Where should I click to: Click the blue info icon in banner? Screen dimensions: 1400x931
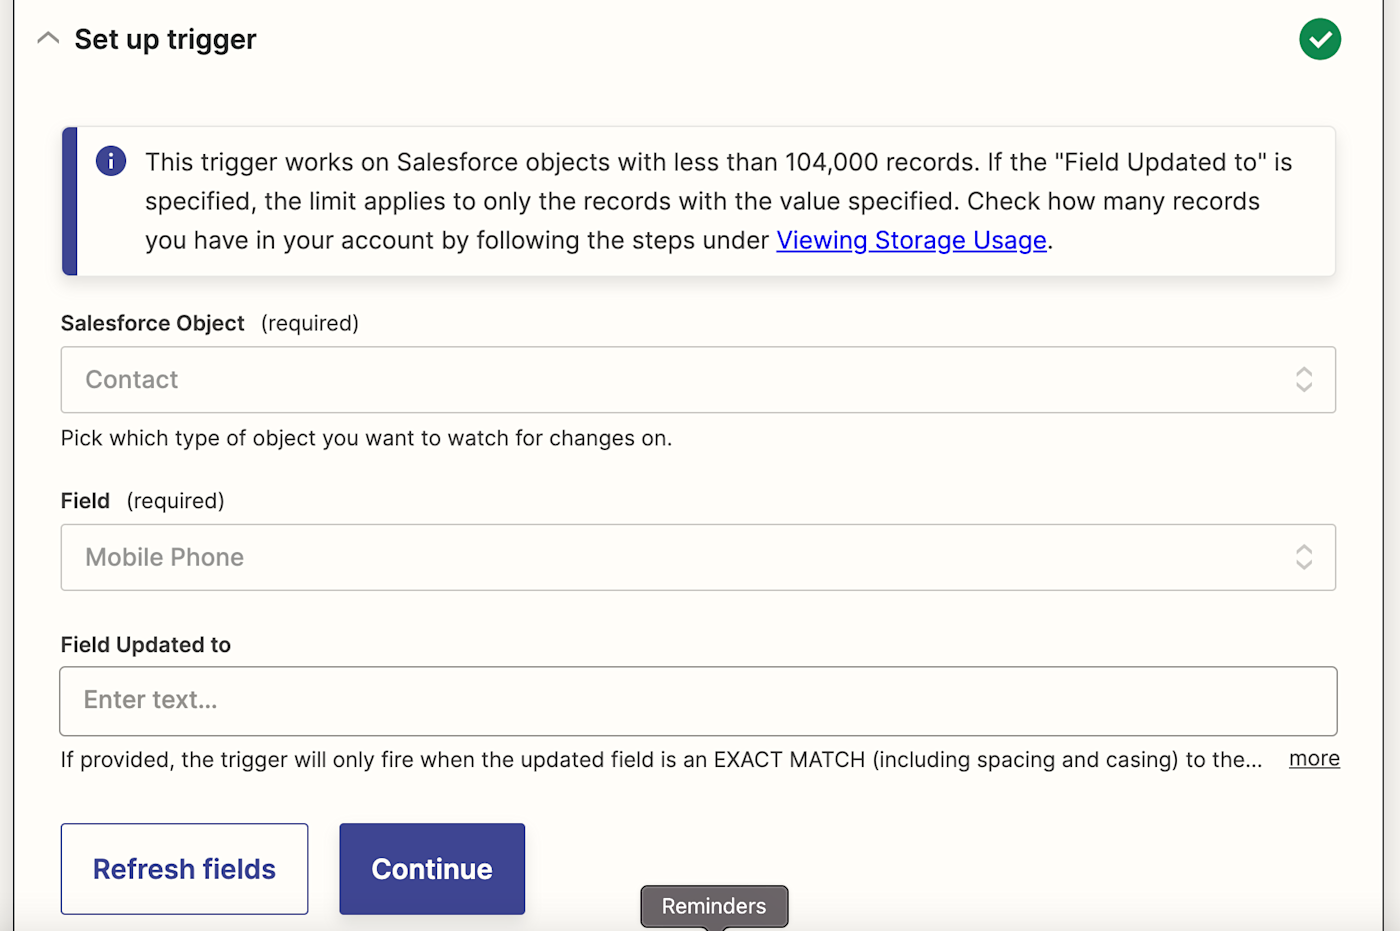point(111,161)
